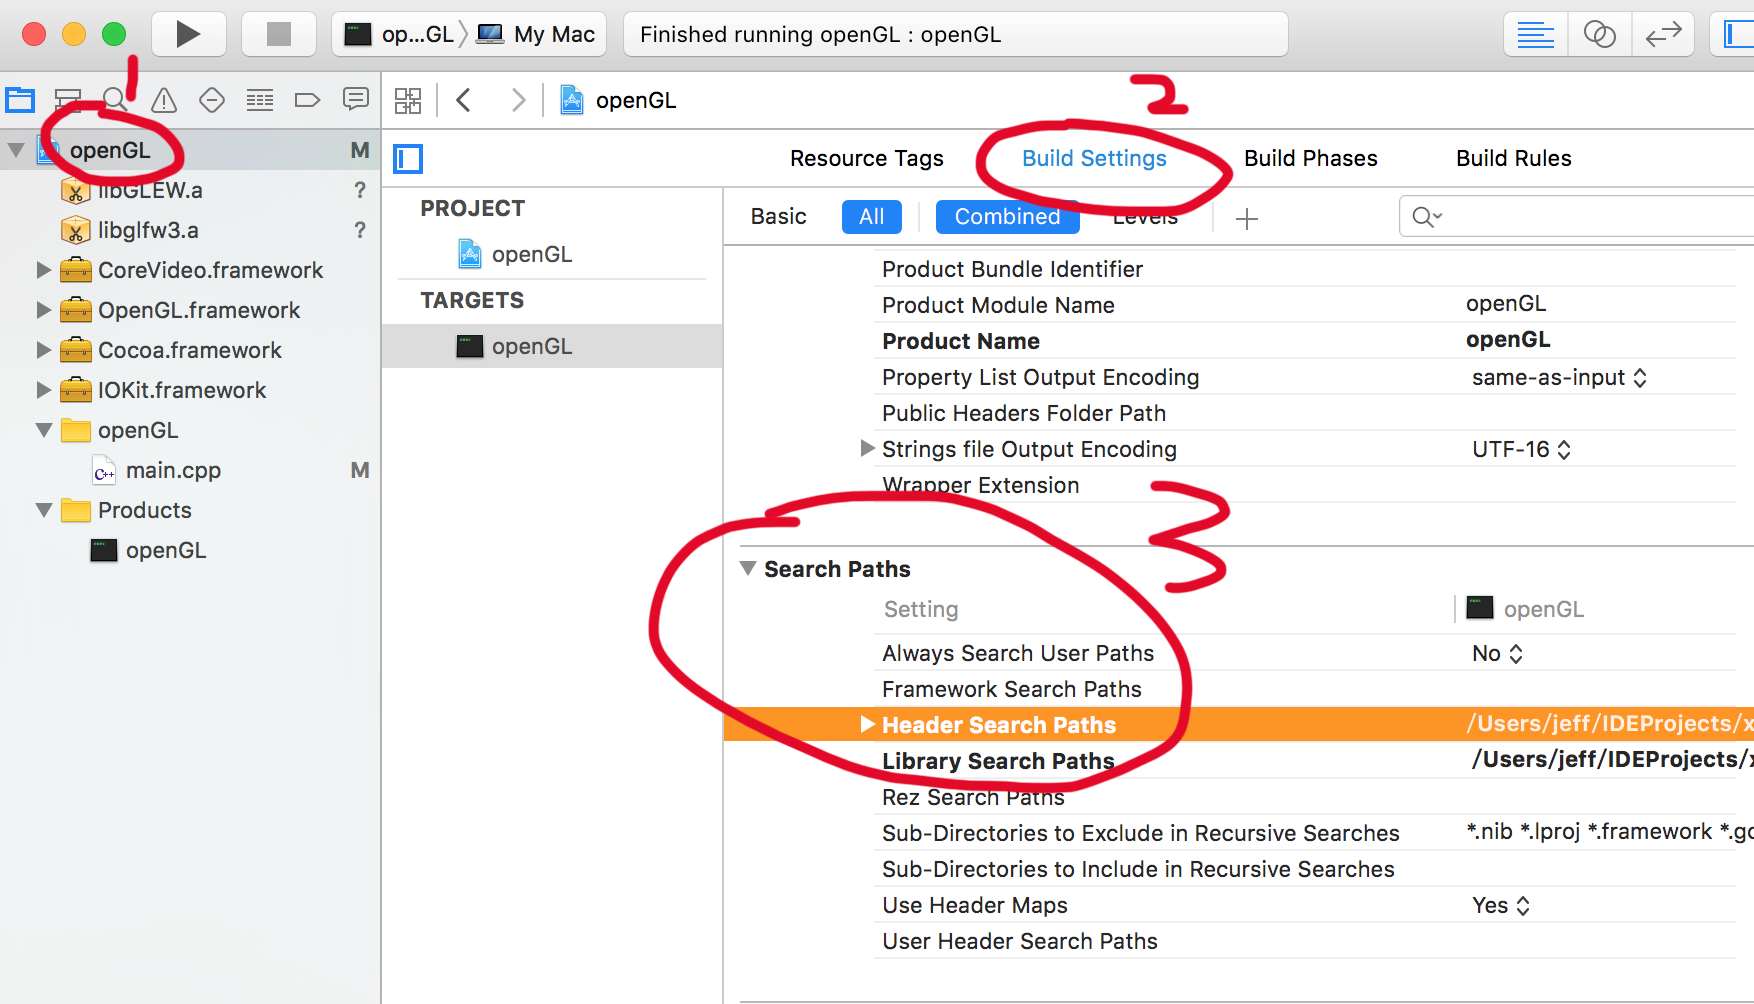Select User Header Search Paths row
The width and height of the screenshot is (1754, 1004).
(1238, 941)
